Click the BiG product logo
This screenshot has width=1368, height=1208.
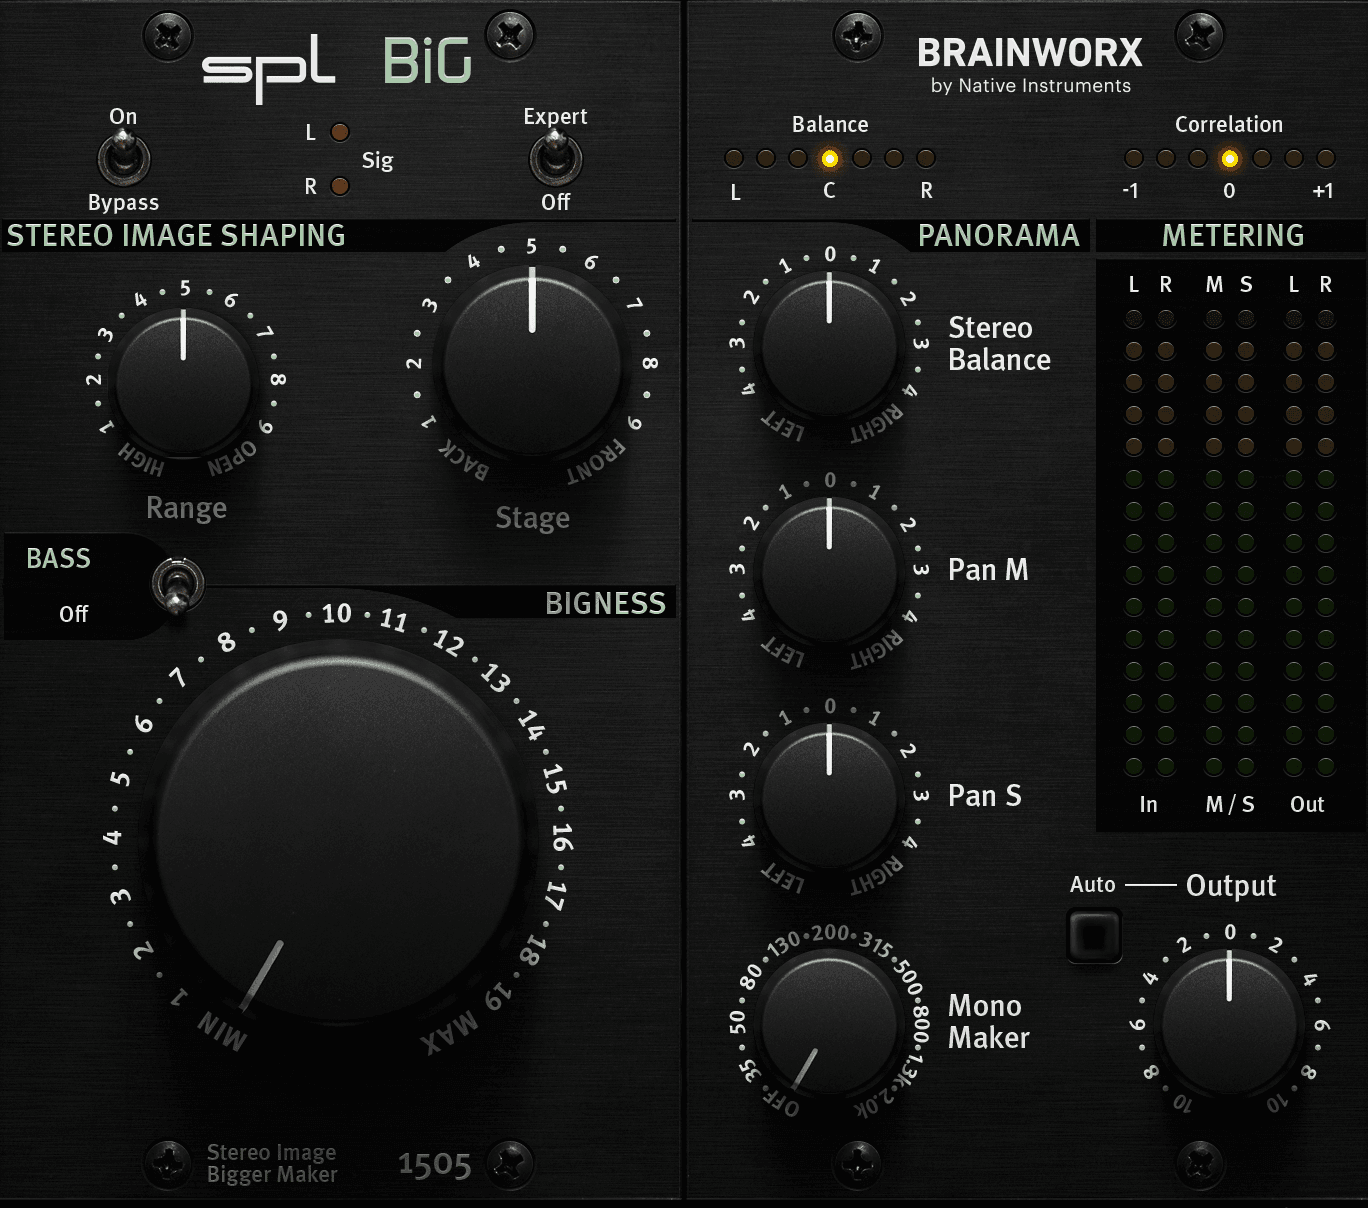click(427, 62)
